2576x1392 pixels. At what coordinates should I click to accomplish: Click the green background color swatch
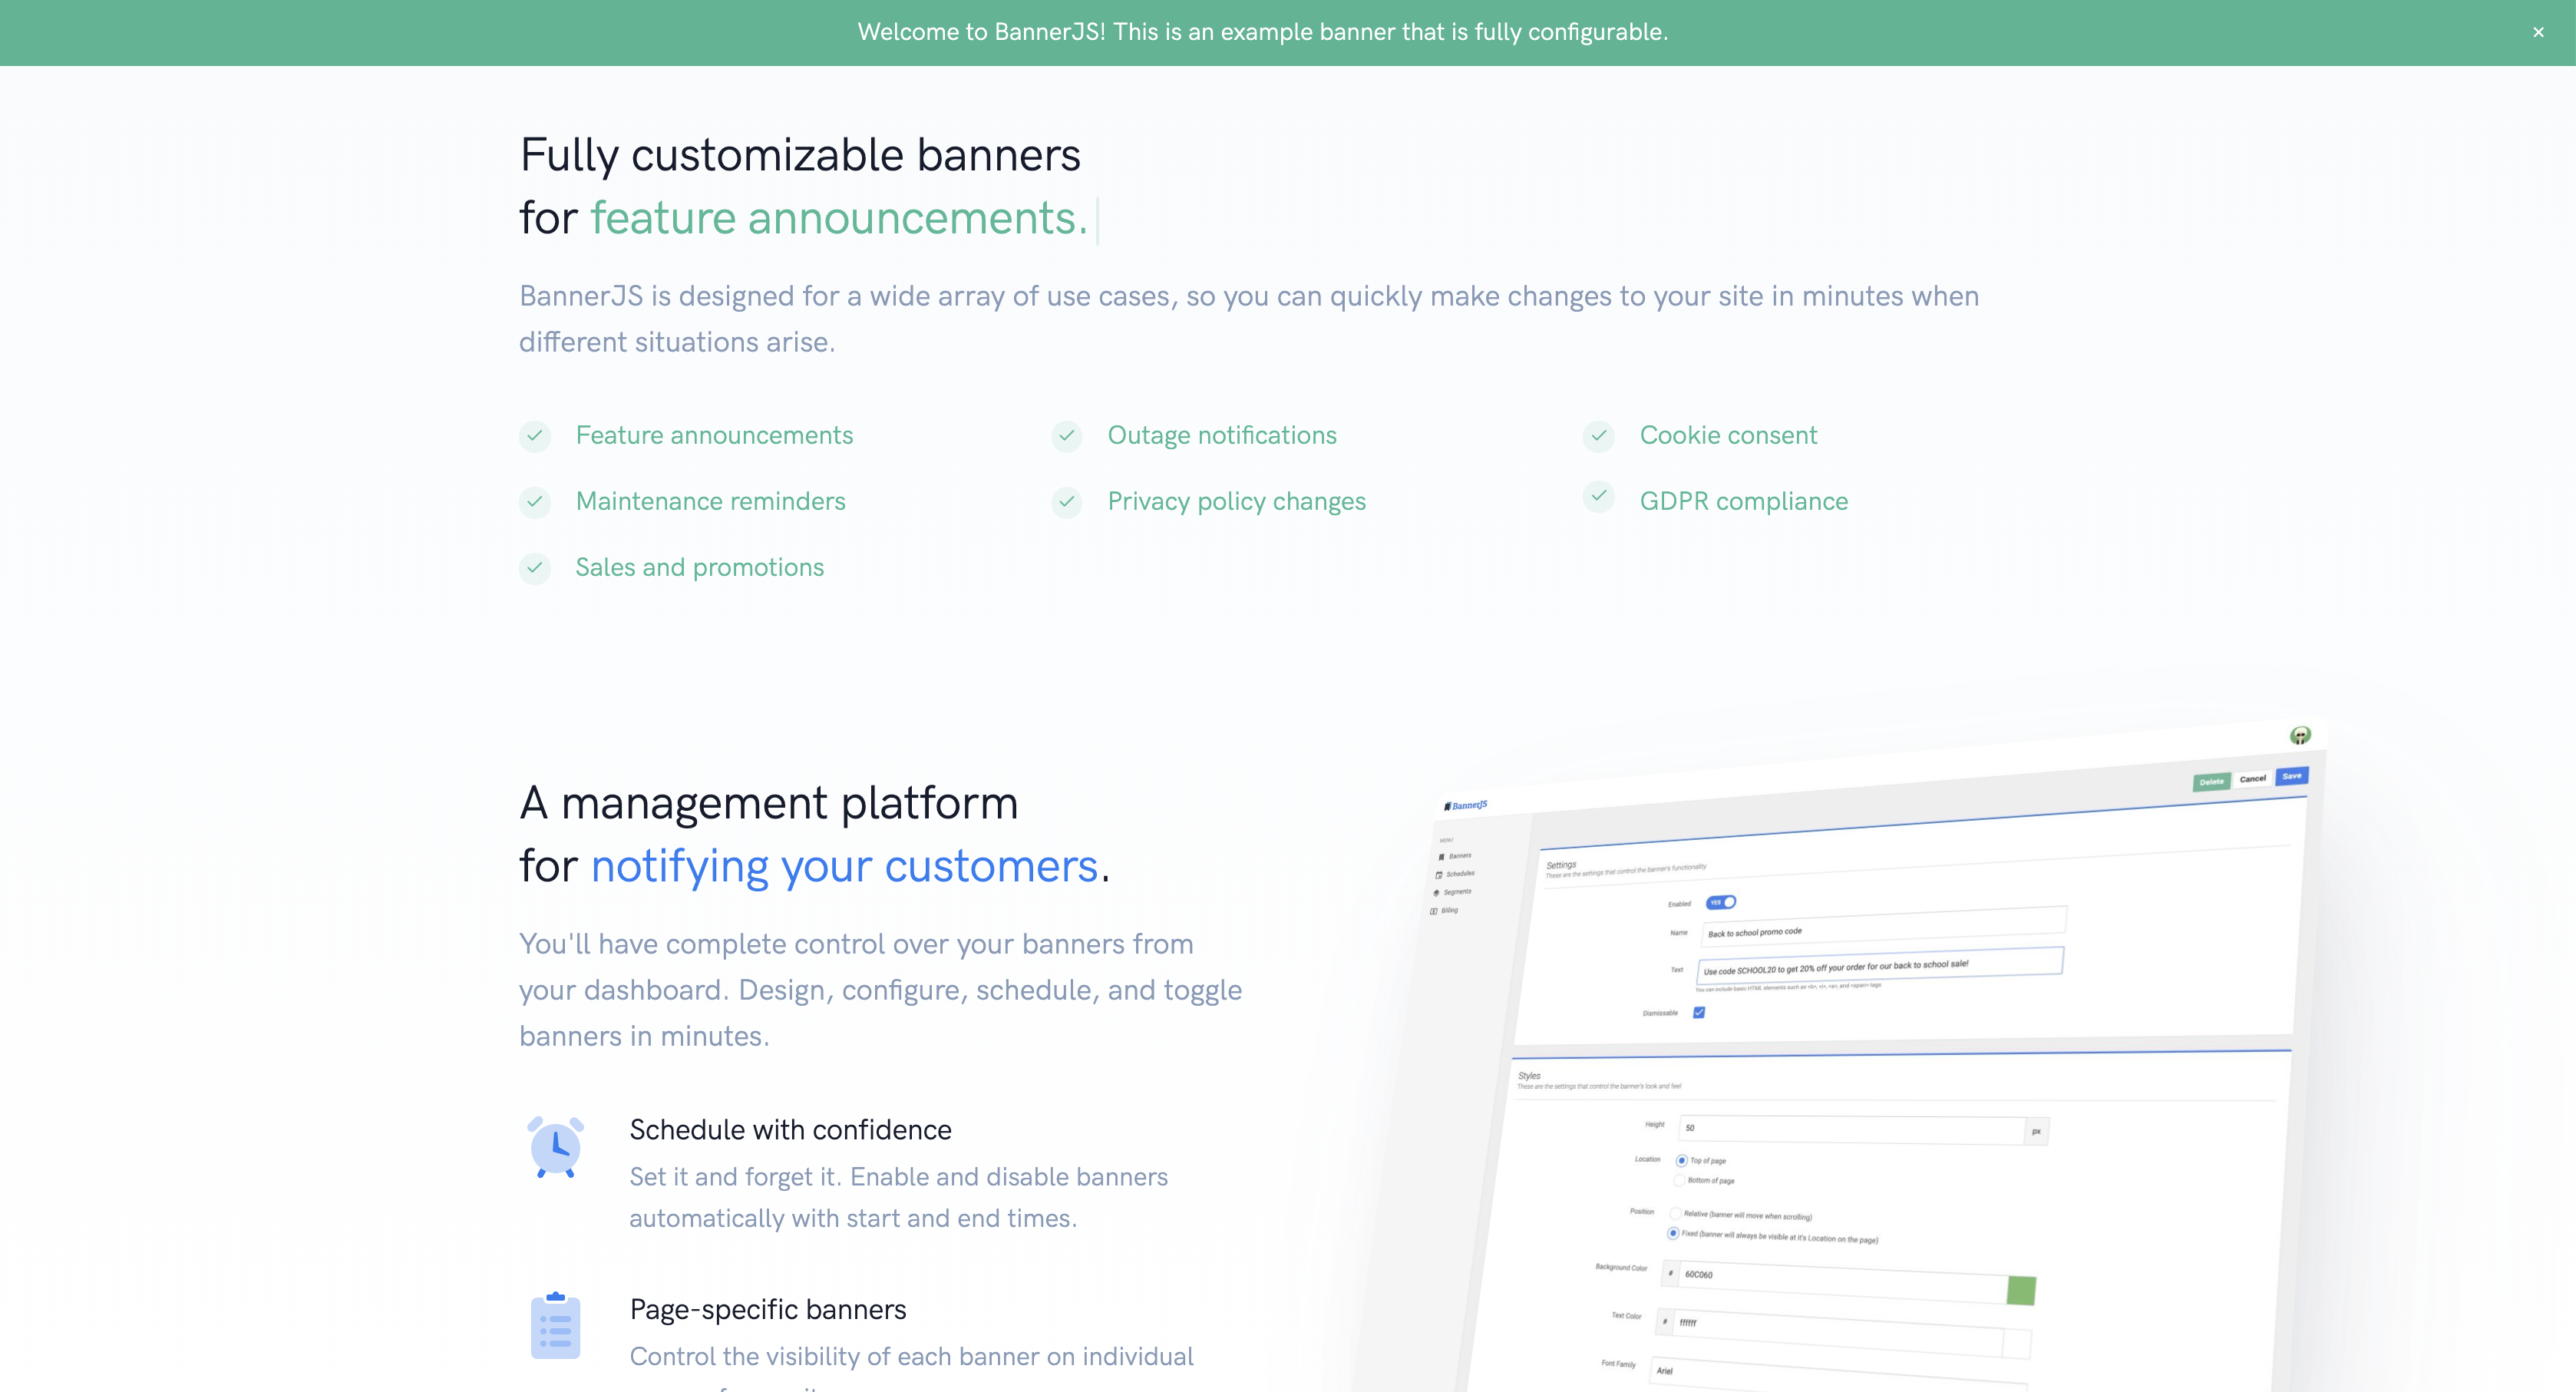click(2020, 1290)
